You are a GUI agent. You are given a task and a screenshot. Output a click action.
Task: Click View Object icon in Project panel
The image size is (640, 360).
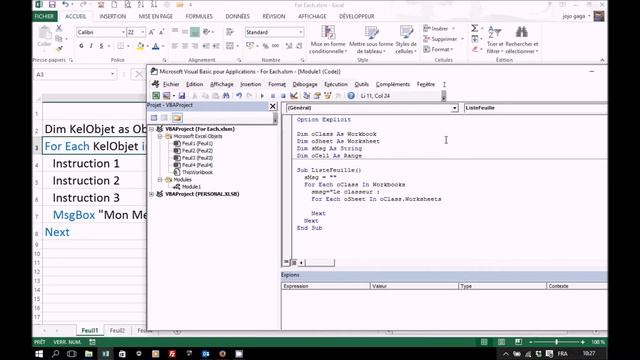tap(164, 118)
